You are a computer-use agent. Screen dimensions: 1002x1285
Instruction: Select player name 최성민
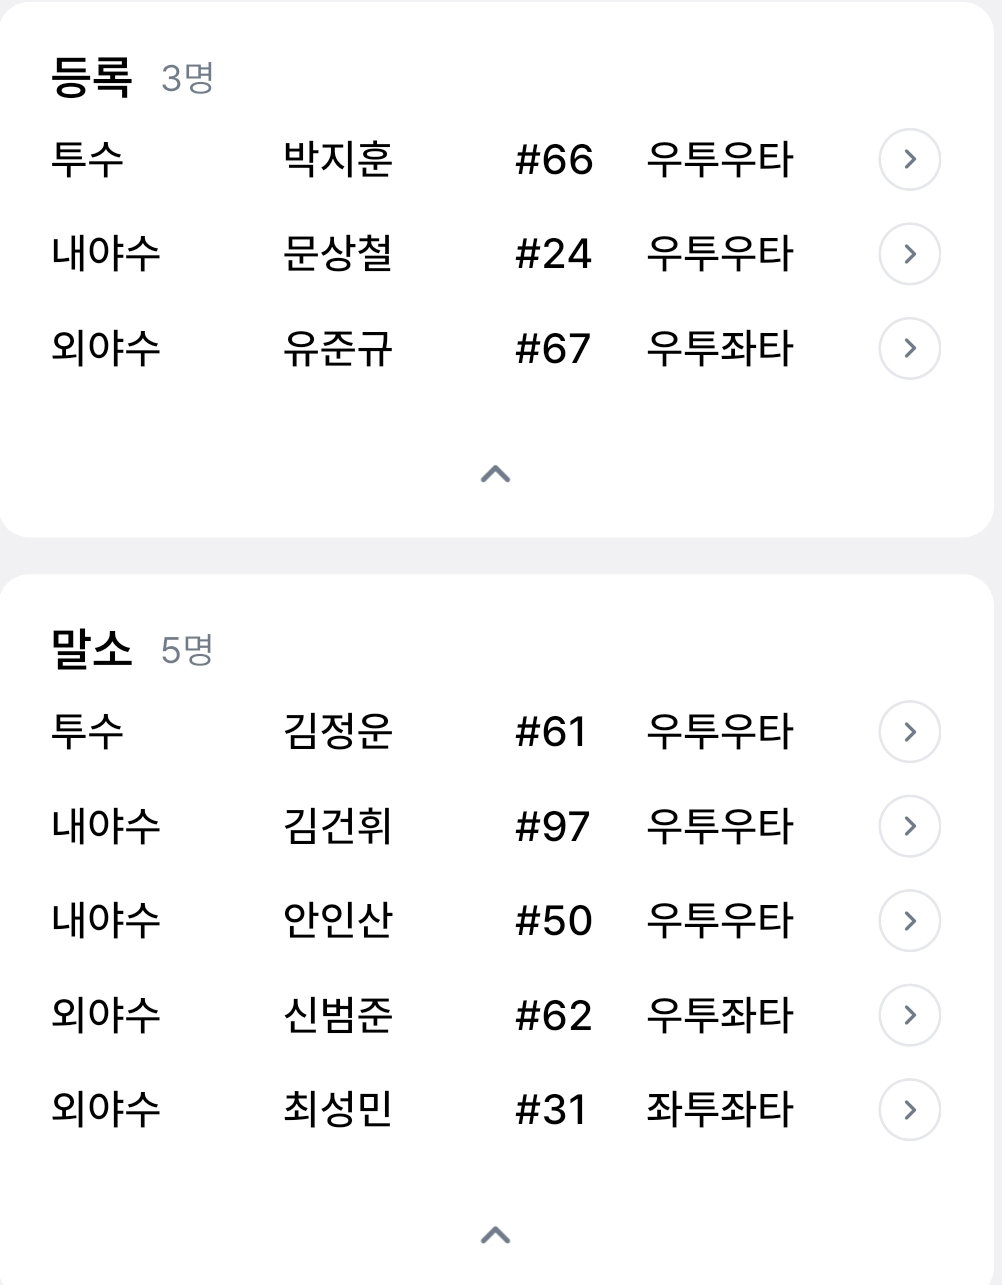tap(338, 1110)
